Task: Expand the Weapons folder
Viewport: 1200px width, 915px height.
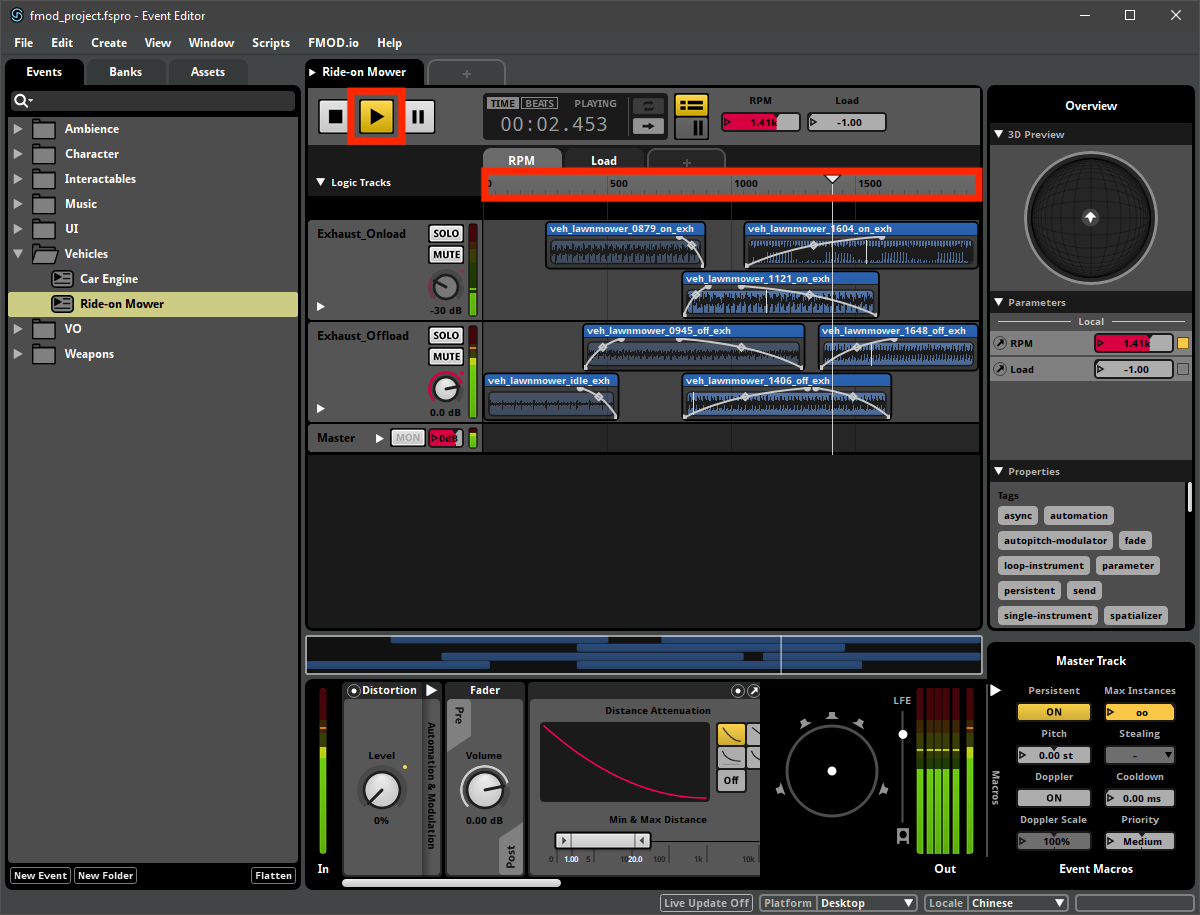Action: 17,354
